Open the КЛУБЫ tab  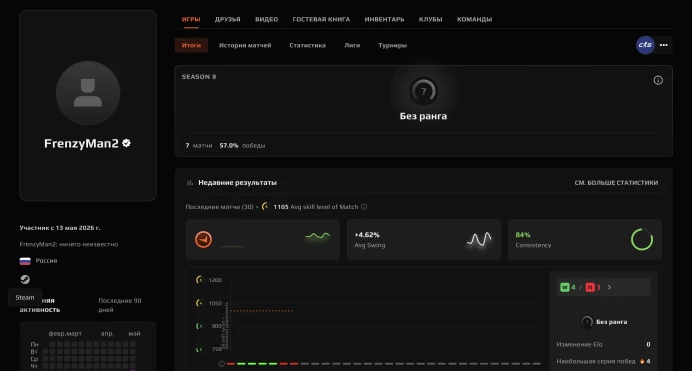click(x=430, y=19)
